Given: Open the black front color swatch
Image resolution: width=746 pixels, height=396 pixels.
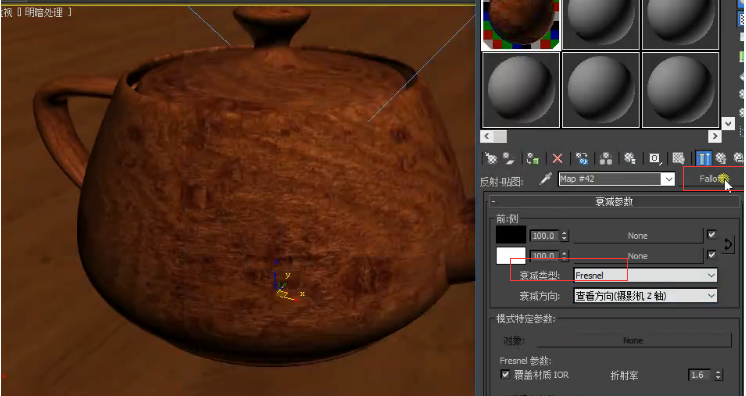Looking at the screenshot, I should click(510, 235).
